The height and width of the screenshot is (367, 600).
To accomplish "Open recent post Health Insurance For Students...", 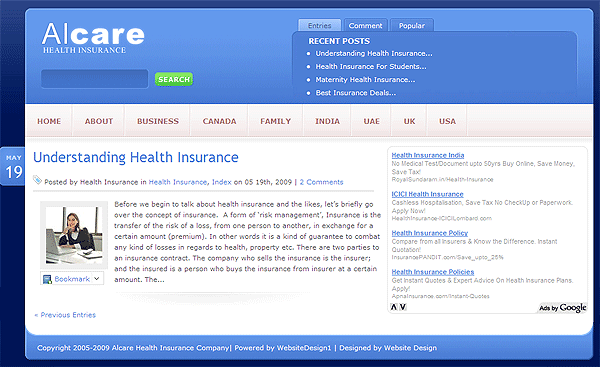I will coord(370,67).
